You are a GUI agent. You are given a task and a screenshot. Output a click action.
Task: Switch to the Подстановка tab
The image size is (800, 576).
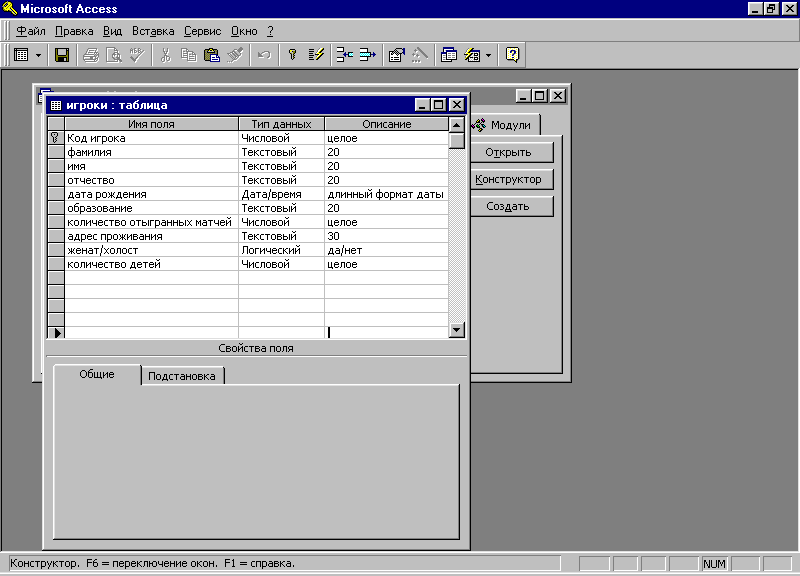tap(182, 376)
